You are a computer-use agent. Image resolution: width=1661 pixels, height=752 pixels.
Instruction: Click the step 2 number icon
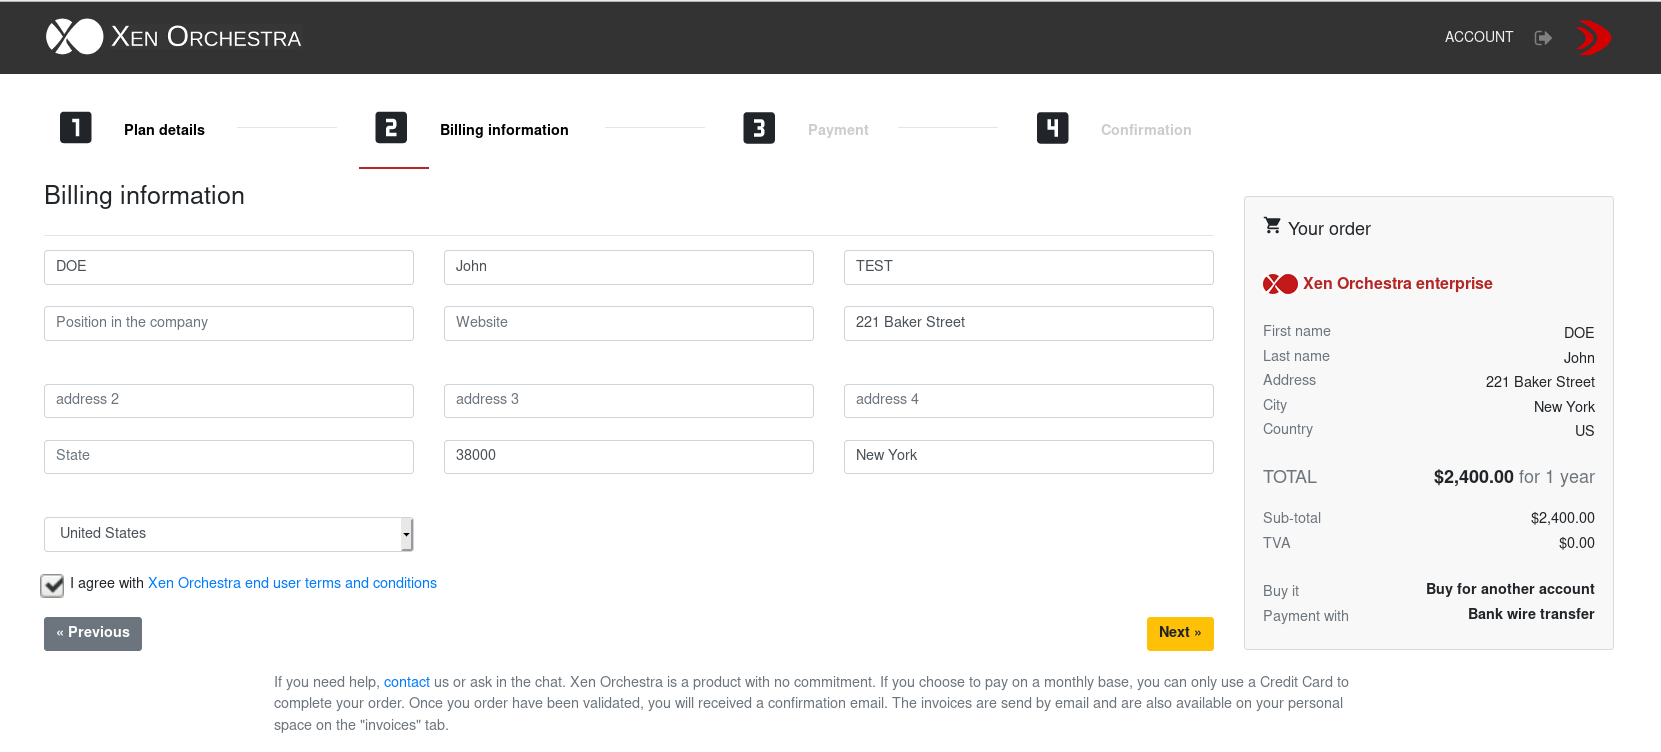pyautogui.click(x=391, y=128)
